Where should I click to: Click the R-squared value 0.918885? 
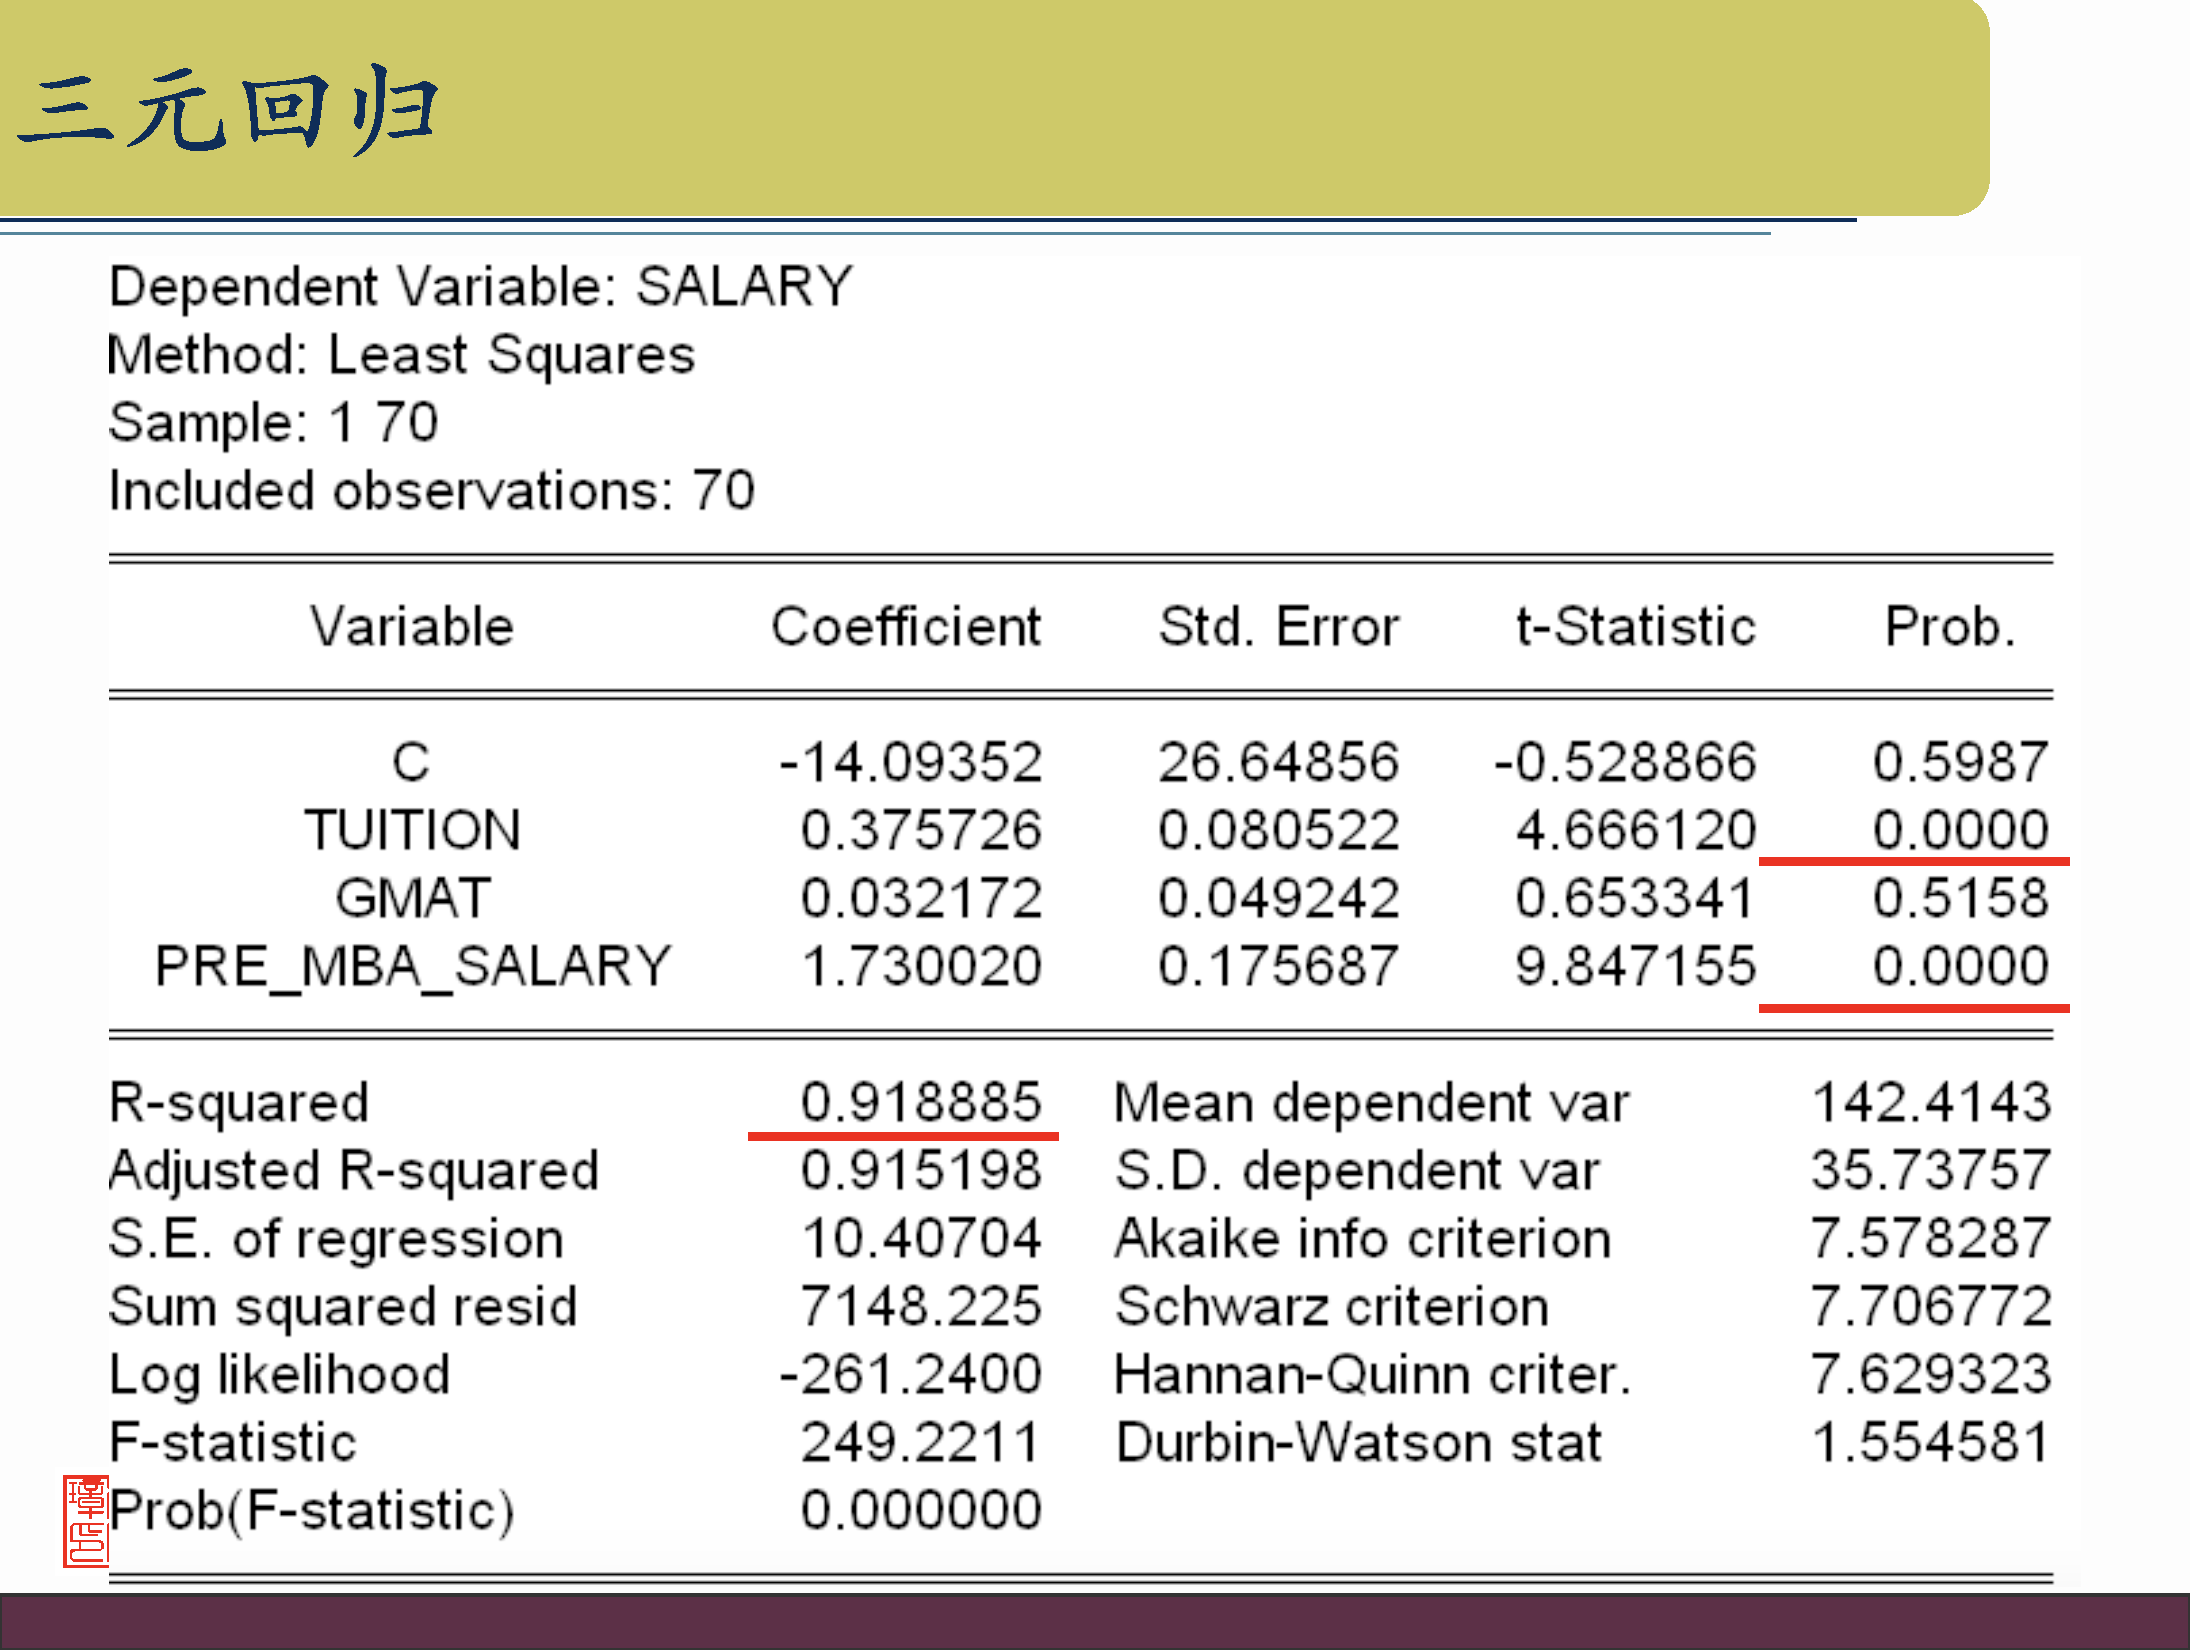[921, 1102]
